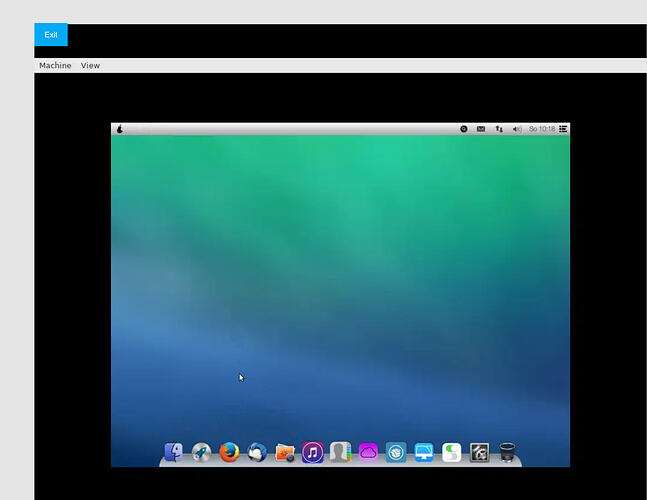Open the photo manager icon in the dock
This screenshot has height=500, width=647.
click(285, 452)
